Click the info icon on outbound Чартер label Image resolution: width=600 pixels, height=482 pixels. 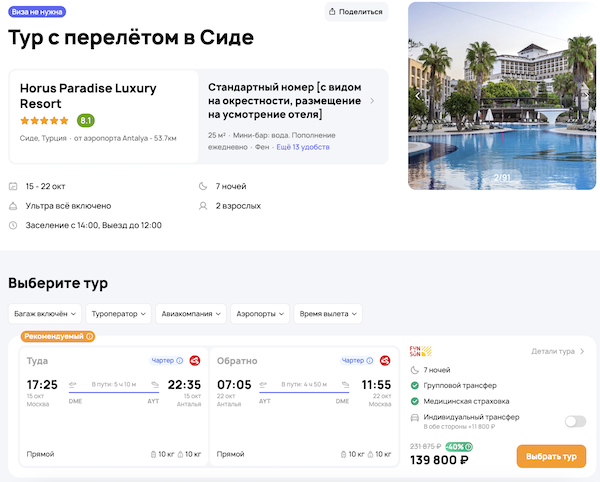coord(180,361)
